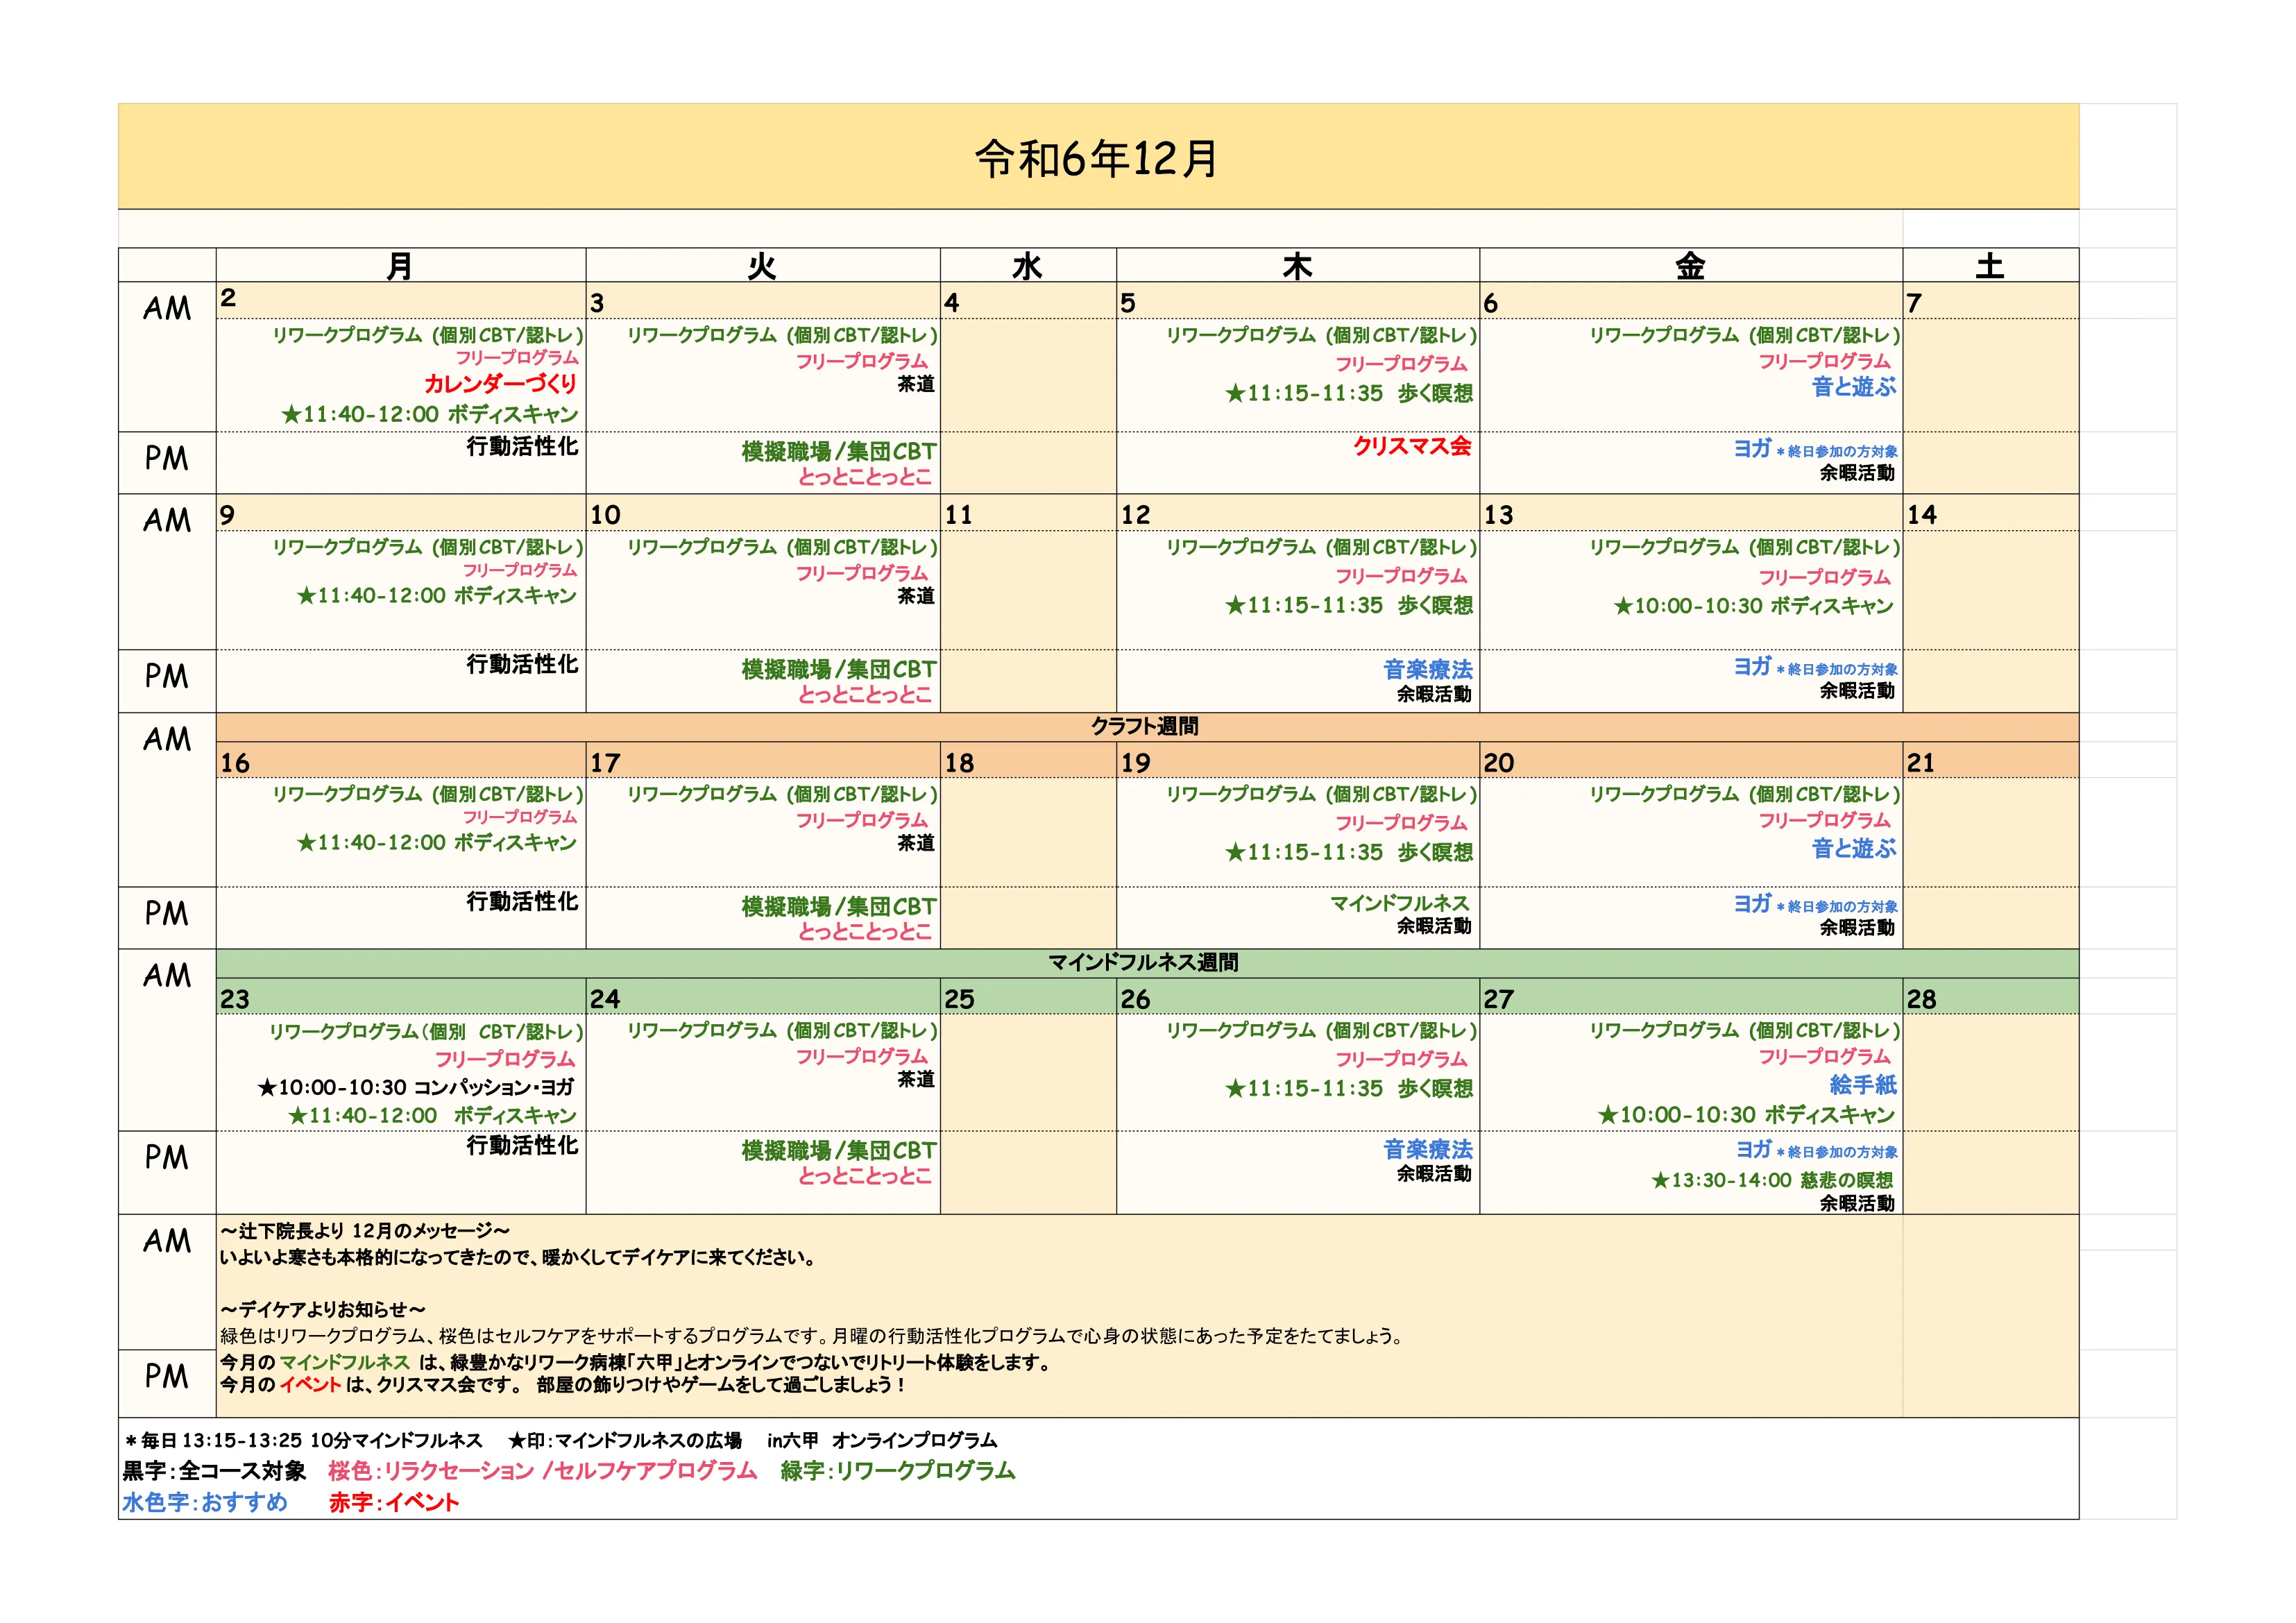The image size is (2296, 1623).
Task: Click ★11:15-11:35 歩く瞑想 on December 26
Action: (1349, 1088)
